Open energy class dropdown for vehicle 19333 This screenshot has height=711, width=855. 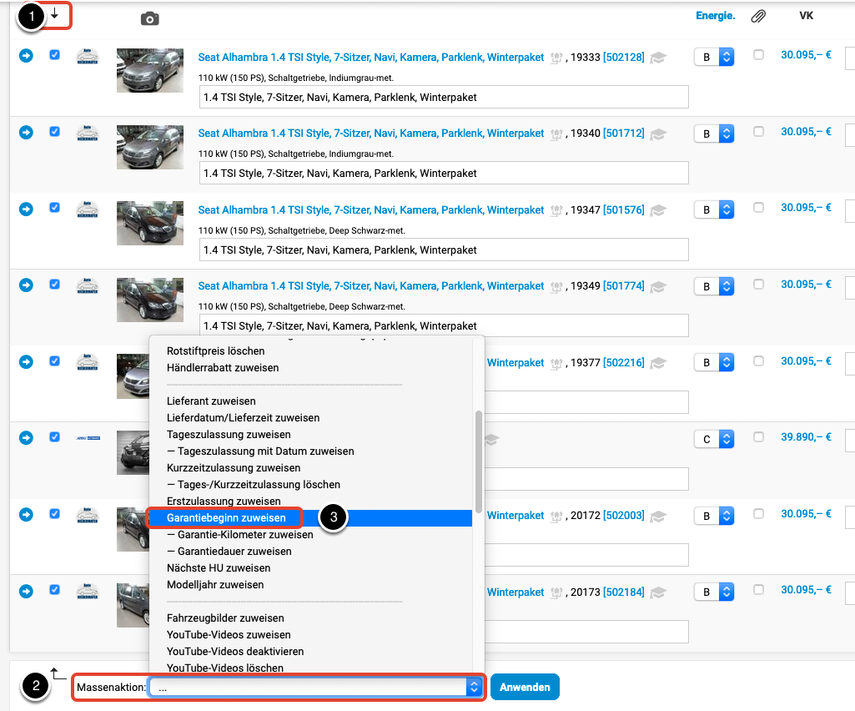[714, 58]
